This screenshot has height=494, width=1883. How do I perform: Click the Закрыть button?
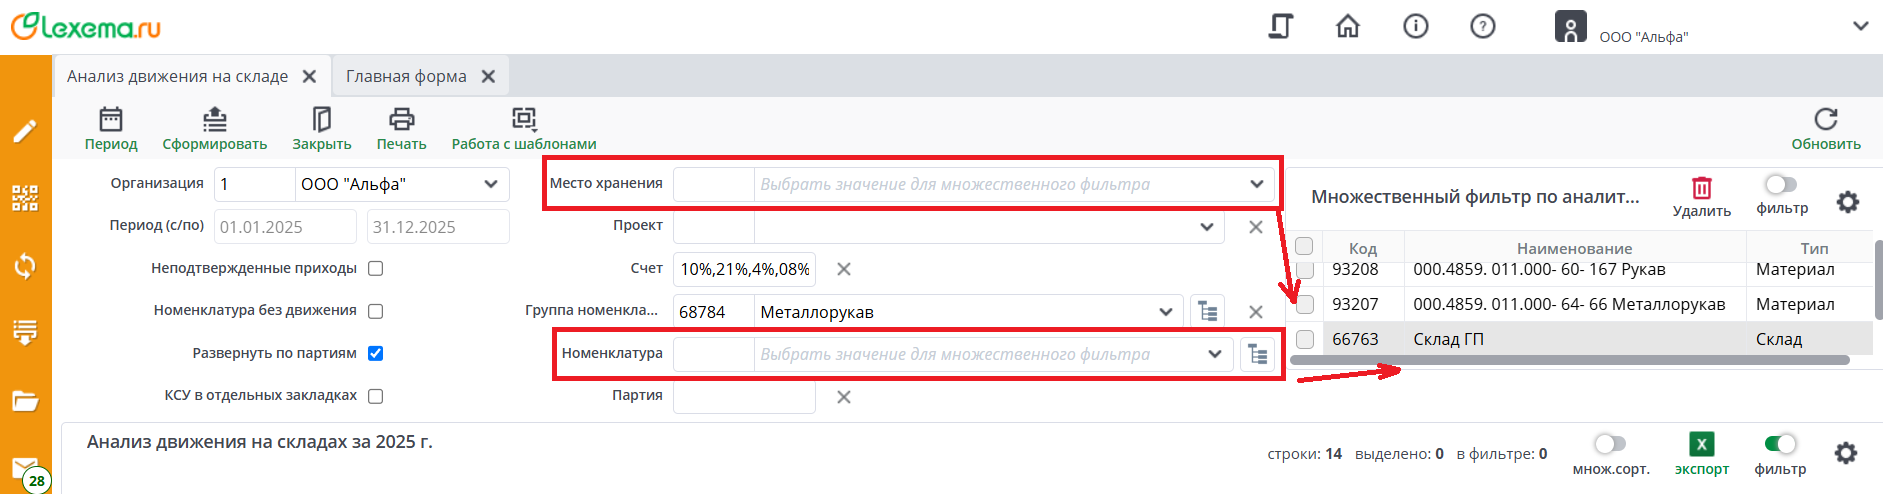click(x=321, y=129)
